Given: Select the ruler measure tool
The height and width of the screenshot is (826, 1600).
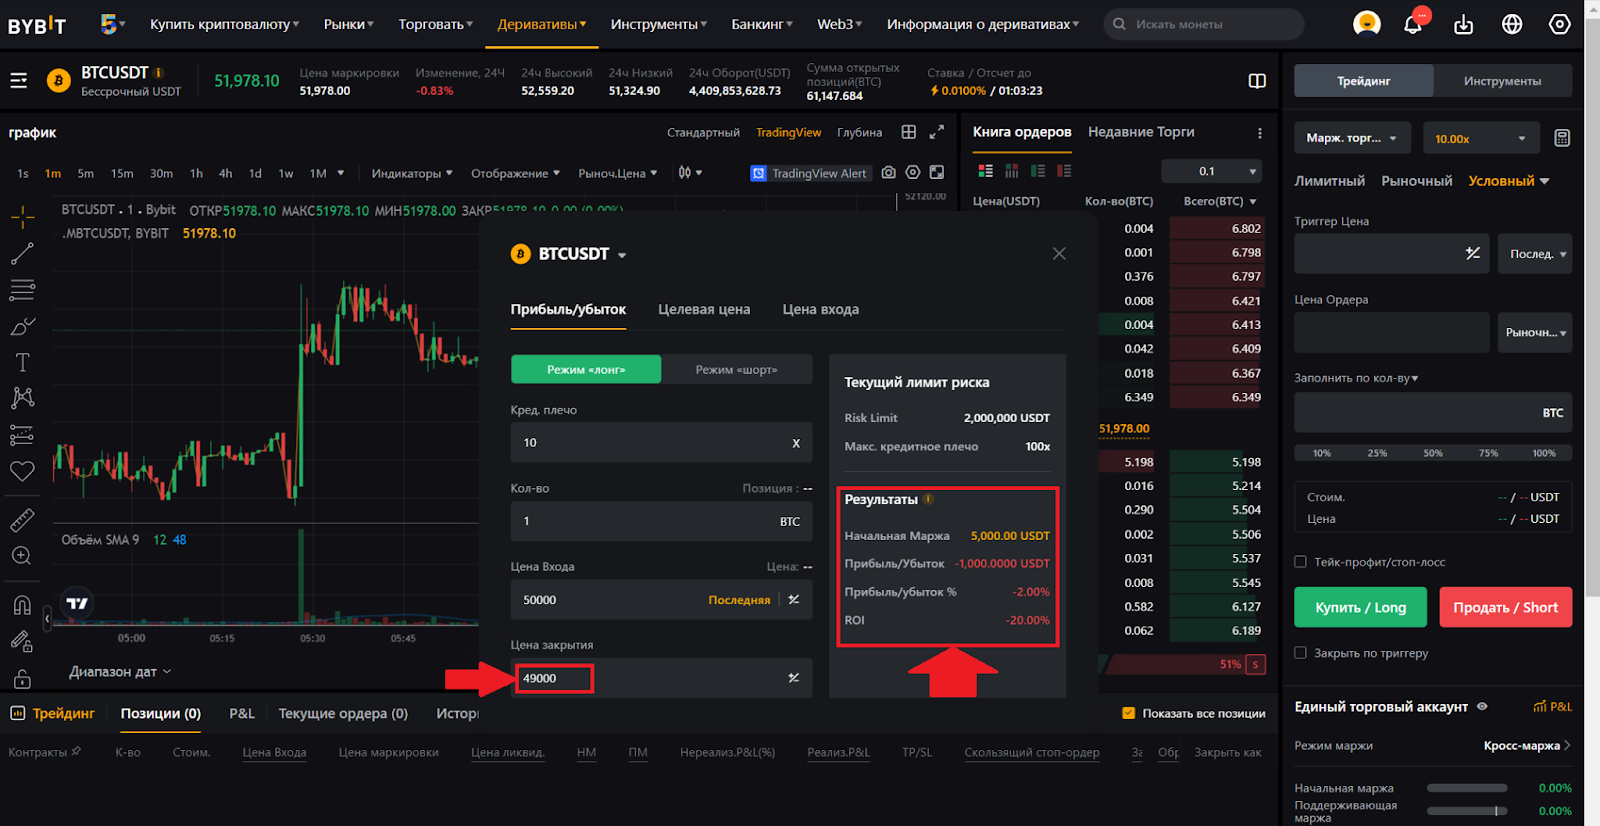Looking at the screenshot, I should point(22,520).
